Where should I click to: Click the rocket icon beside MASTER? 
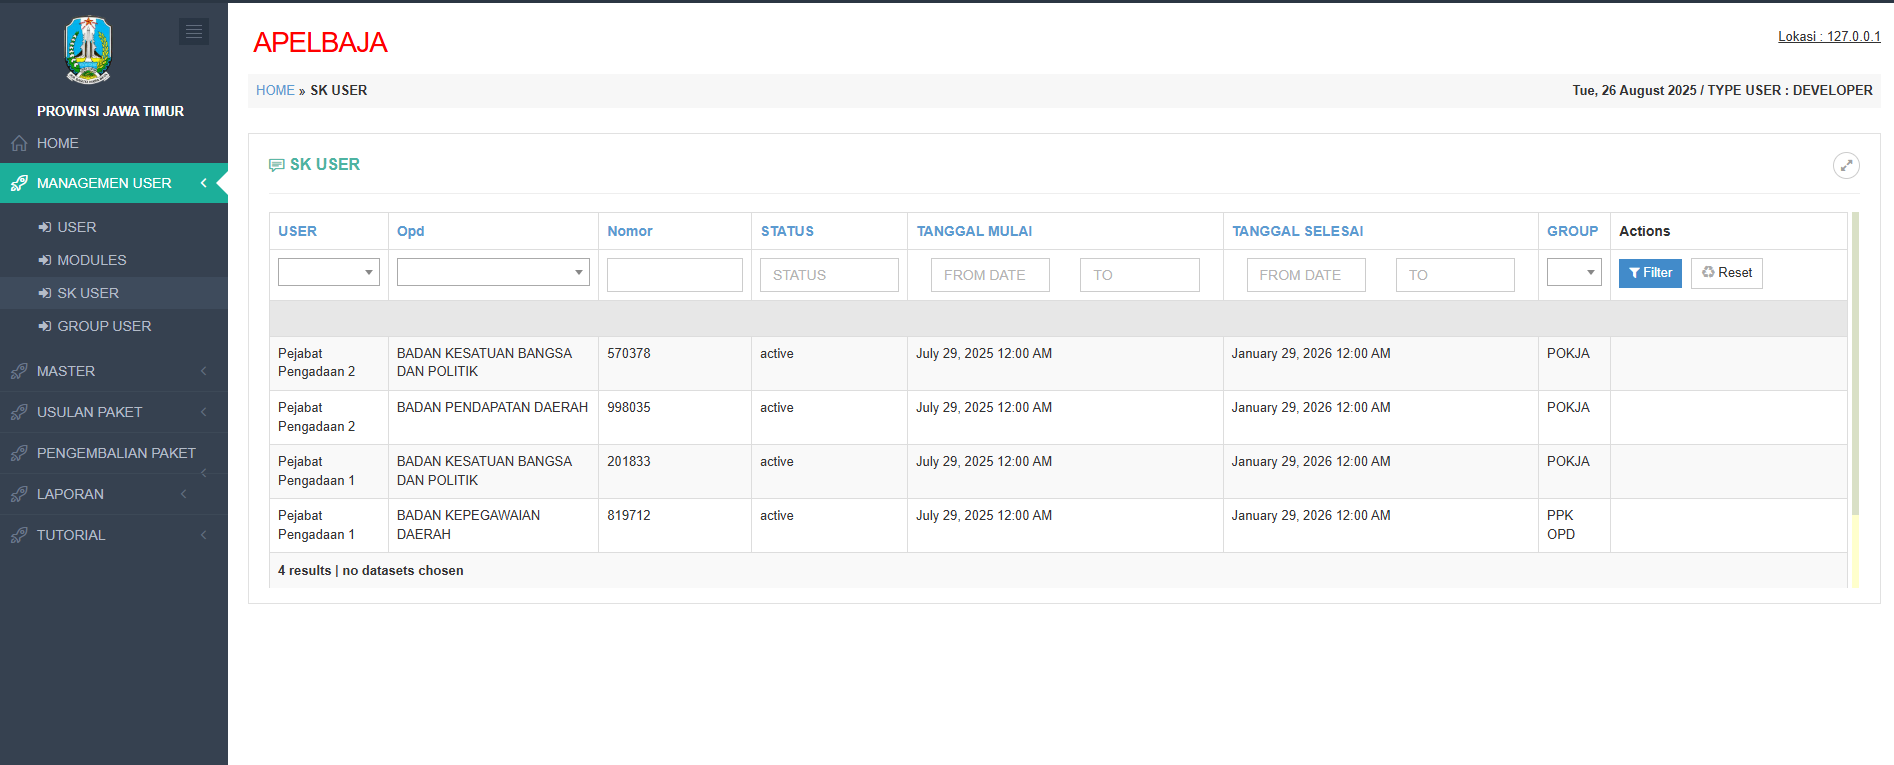(x=19, y=371)
